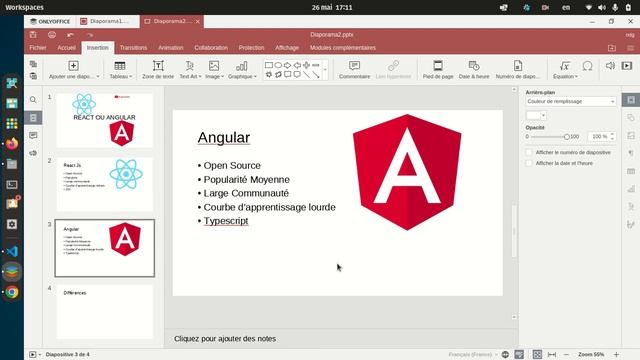This screenshot has width=640, height=360.
Task: Click the opacity slider handle
Action: click(567, 137)
